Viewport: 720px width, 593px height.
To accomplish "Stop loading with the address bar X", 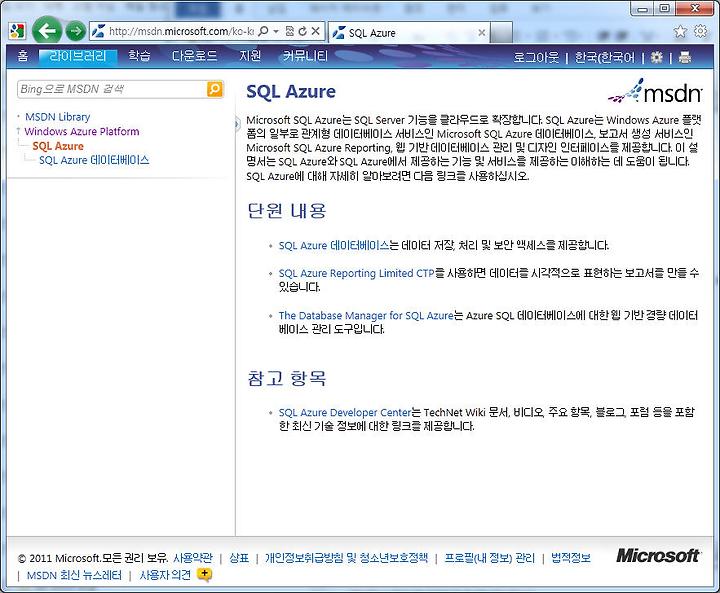I will coord(315,31).
